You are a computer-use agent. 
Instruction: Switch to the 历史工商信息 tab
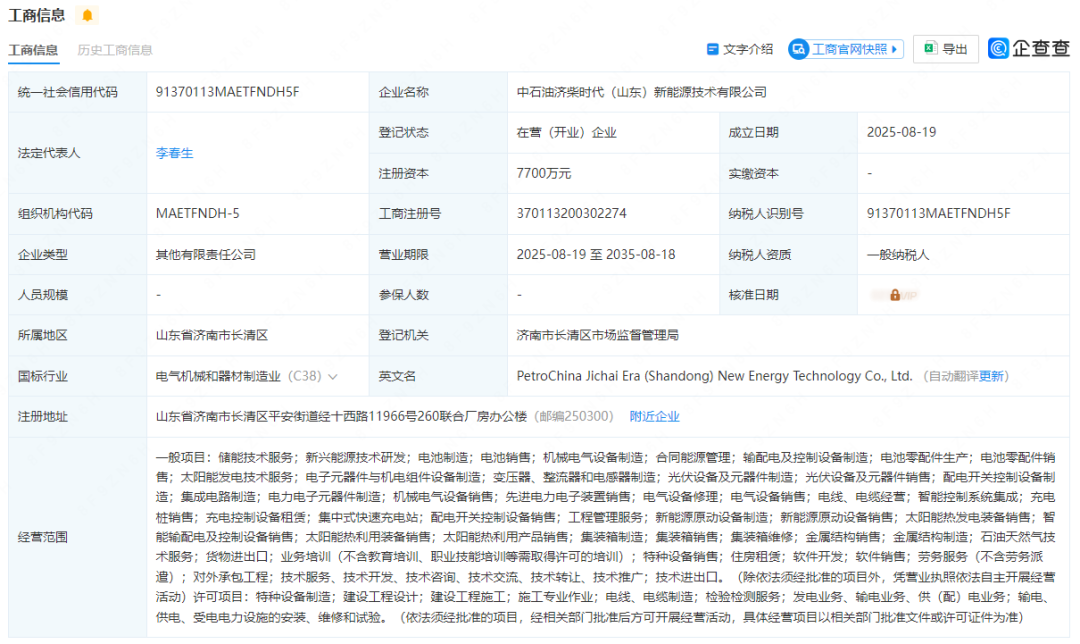[114, 50]
